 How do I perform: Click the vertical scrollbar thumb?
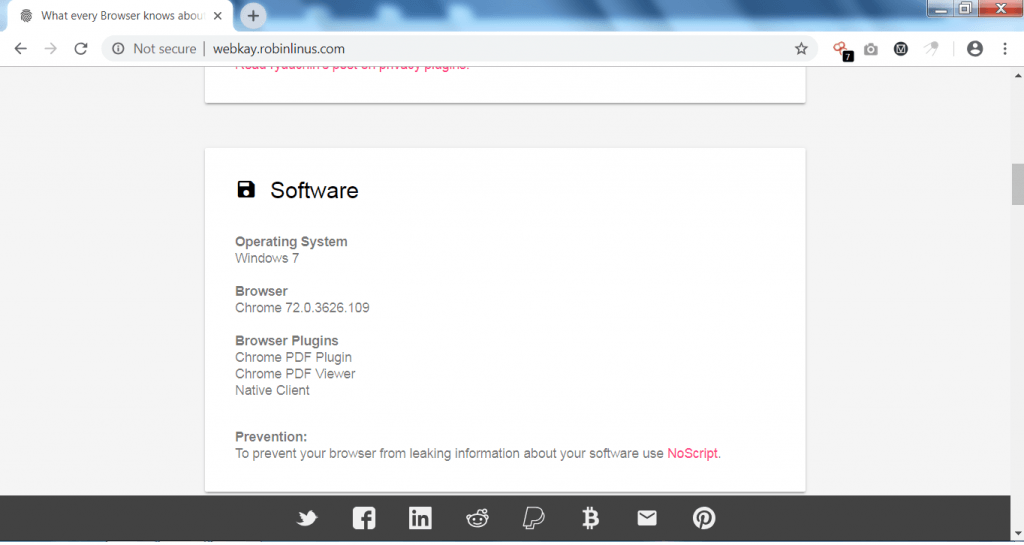click(x=1017, y=184)
